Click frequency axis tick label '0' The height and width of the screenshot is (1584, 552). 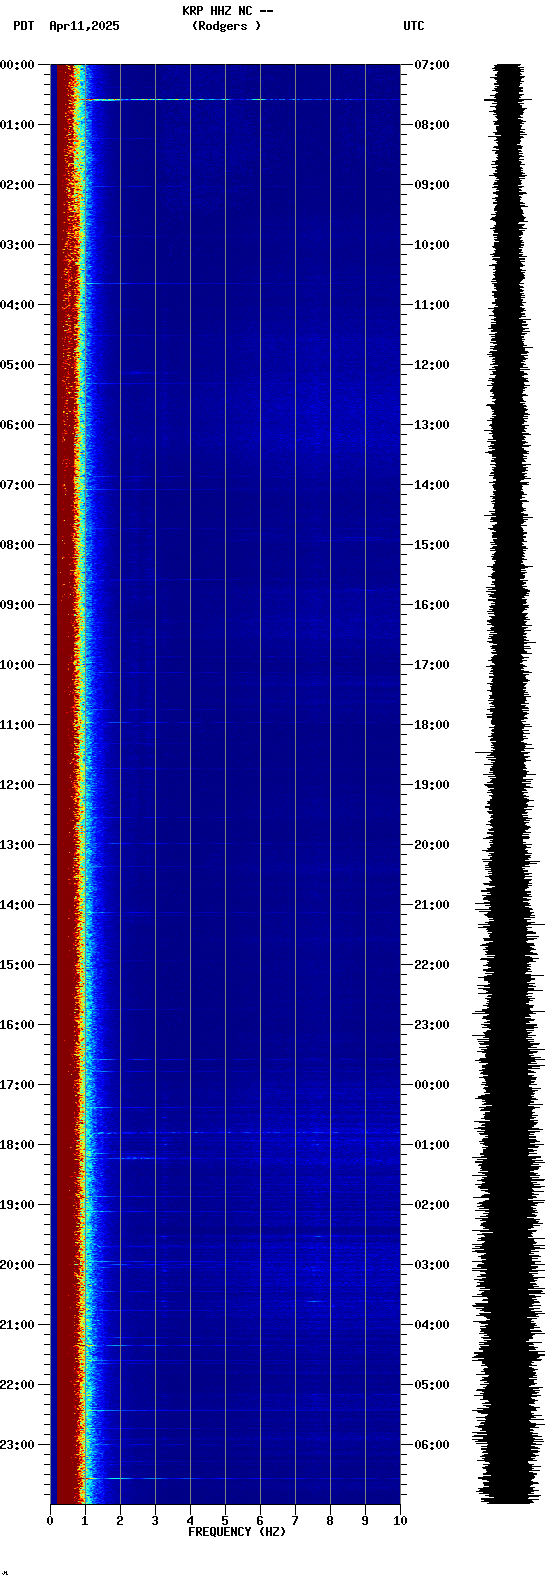pyautogui.click(x=50, y=1521)
